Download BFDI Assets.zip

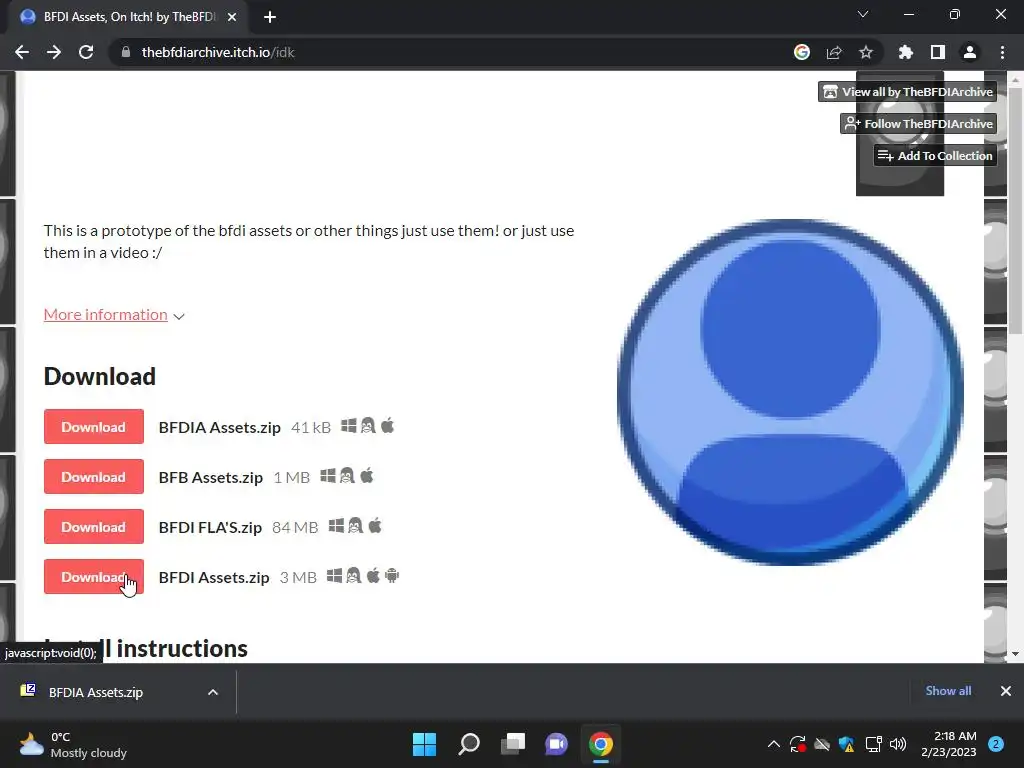pos(93,577)
